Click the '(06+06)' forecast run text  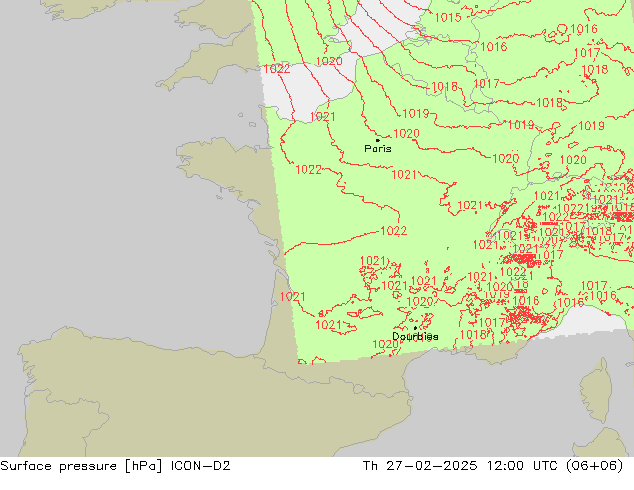pos(594,466)
